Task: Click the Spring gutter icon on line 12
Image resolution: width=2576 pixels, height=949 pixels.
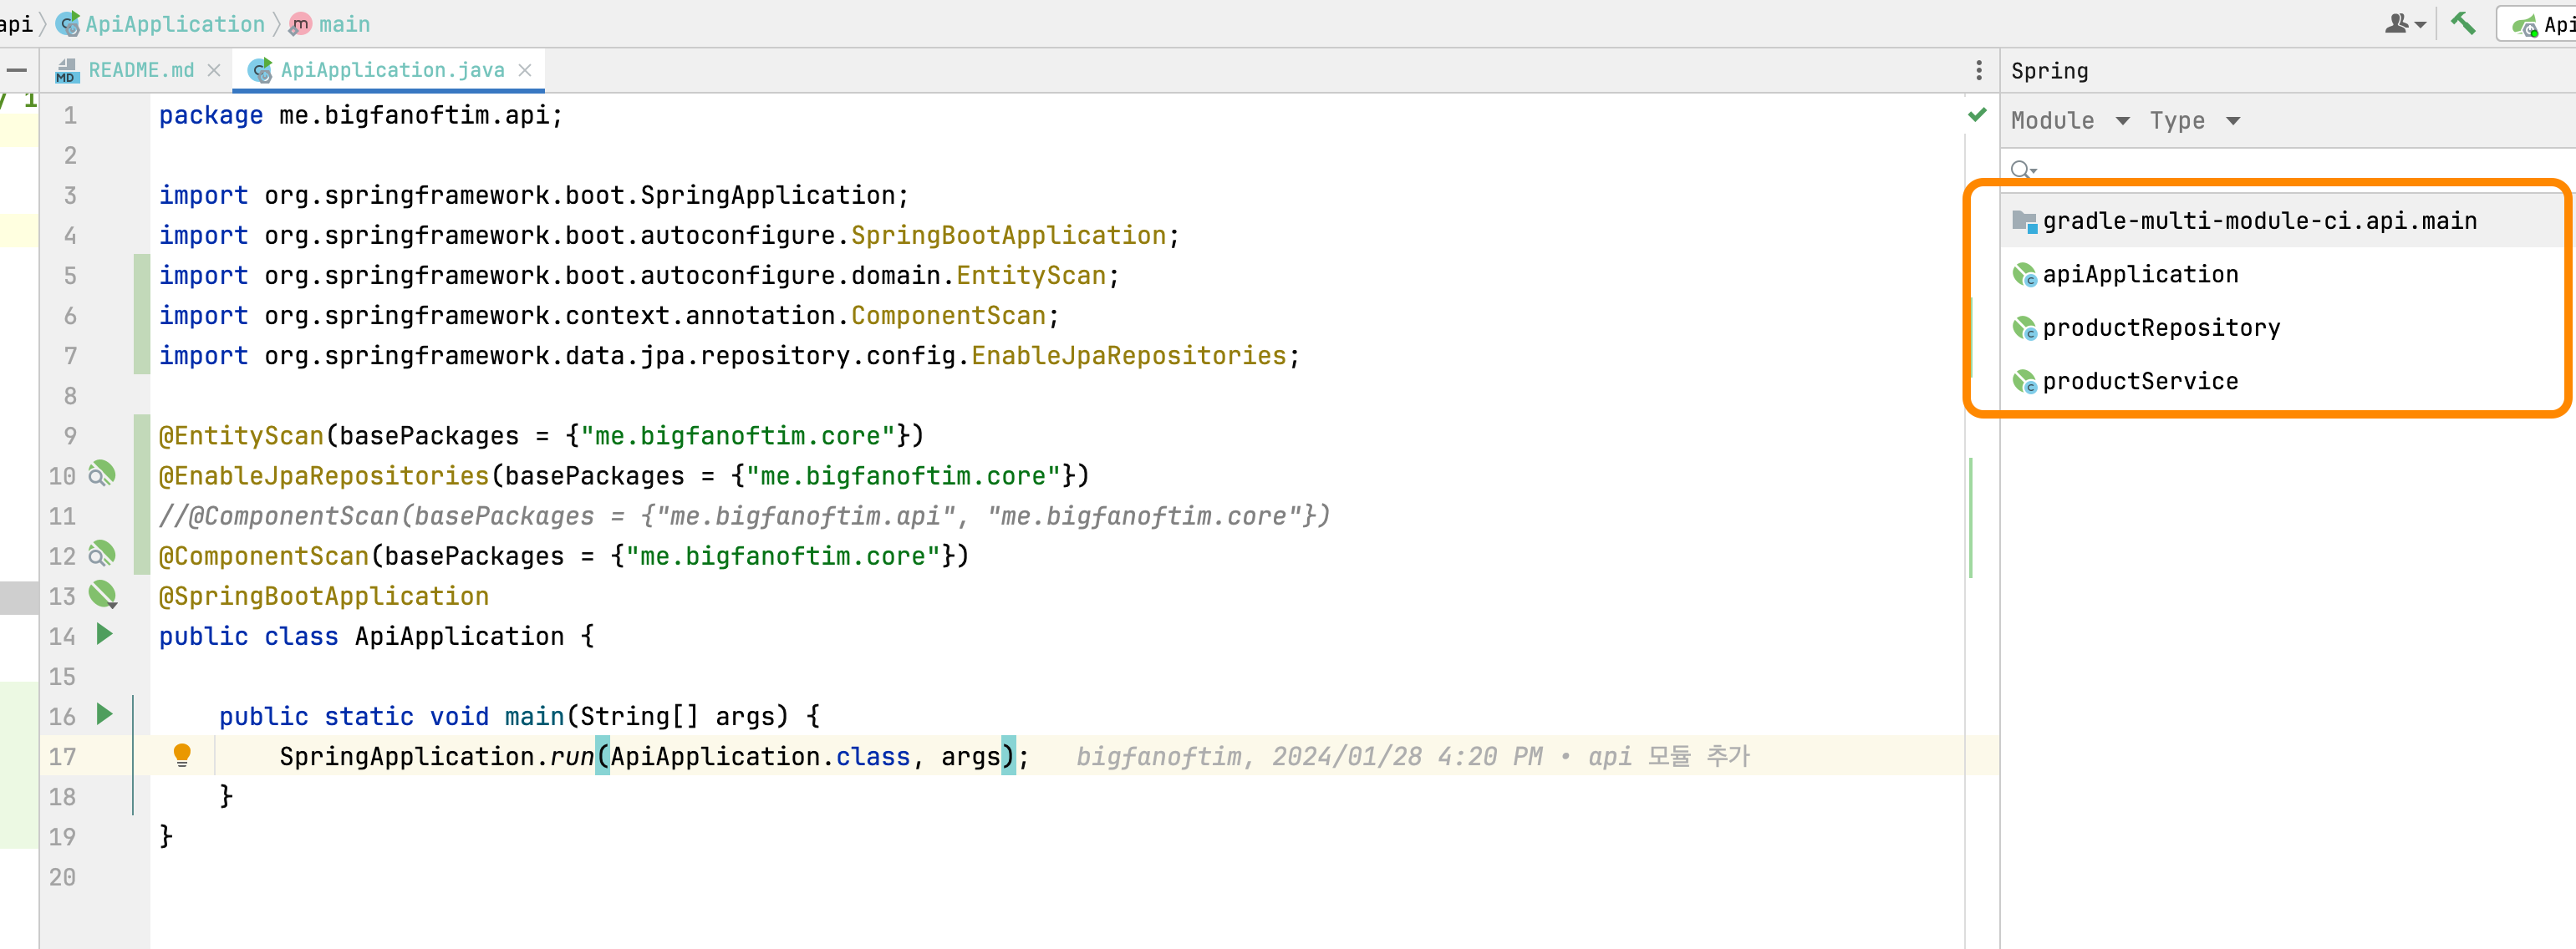Action: (102, 554)
